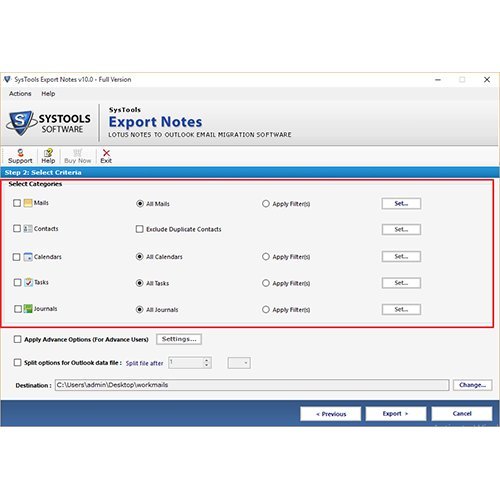Close the SysTools Export Notes window

tap(487, 80)
